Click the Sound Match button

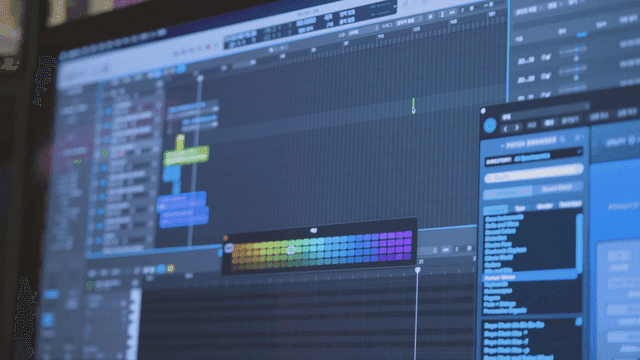coord(558,188)
